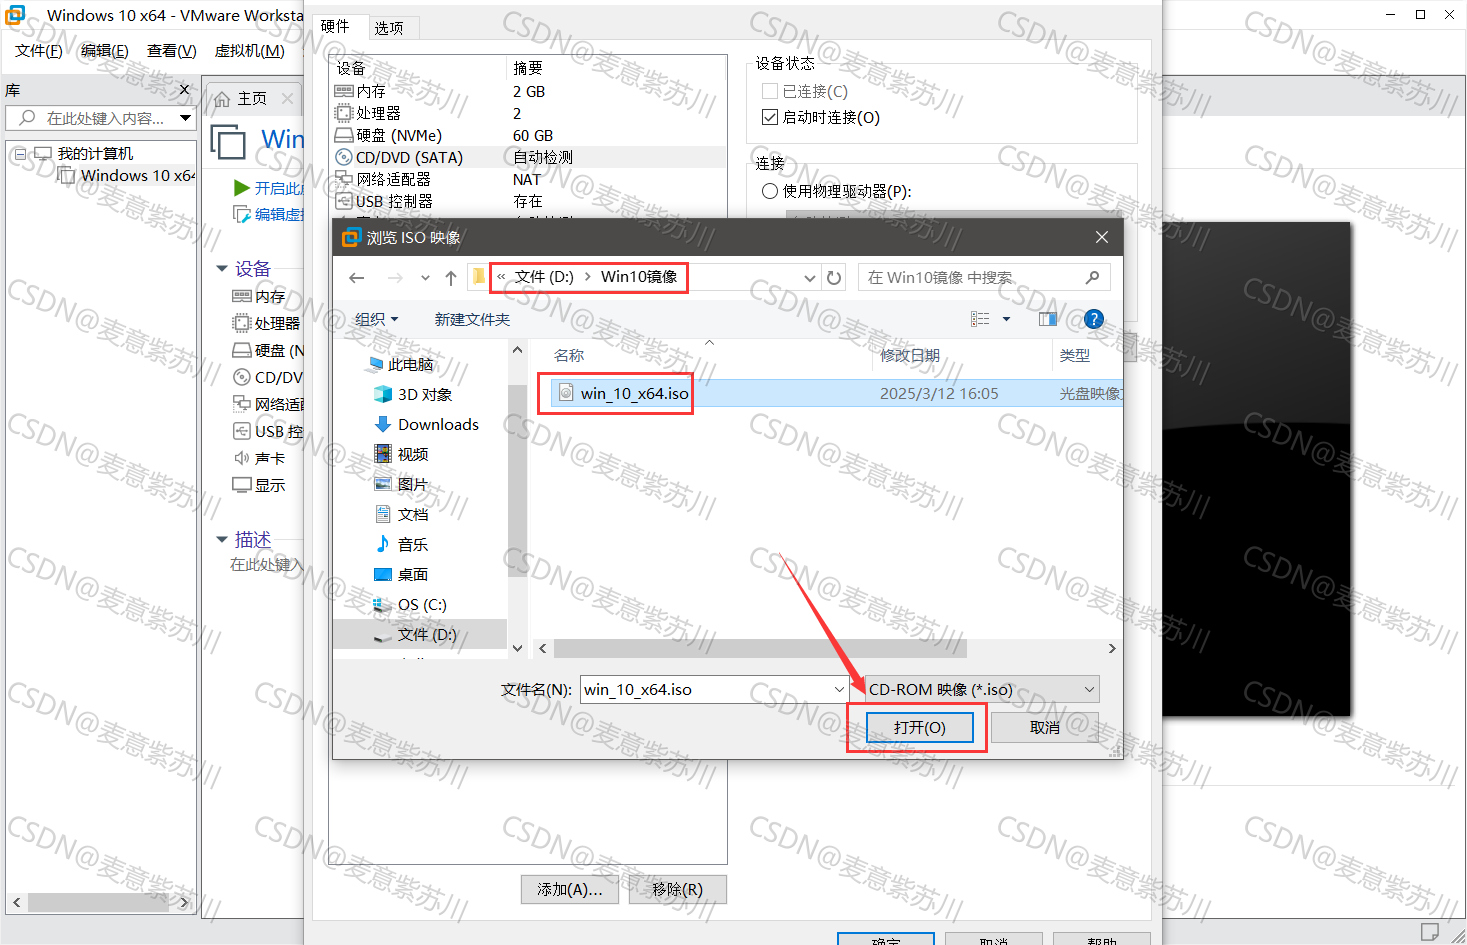Screen dimensions: 1467x945
Task: Select 此电脑 in the navigation pane
Action: 401,364
